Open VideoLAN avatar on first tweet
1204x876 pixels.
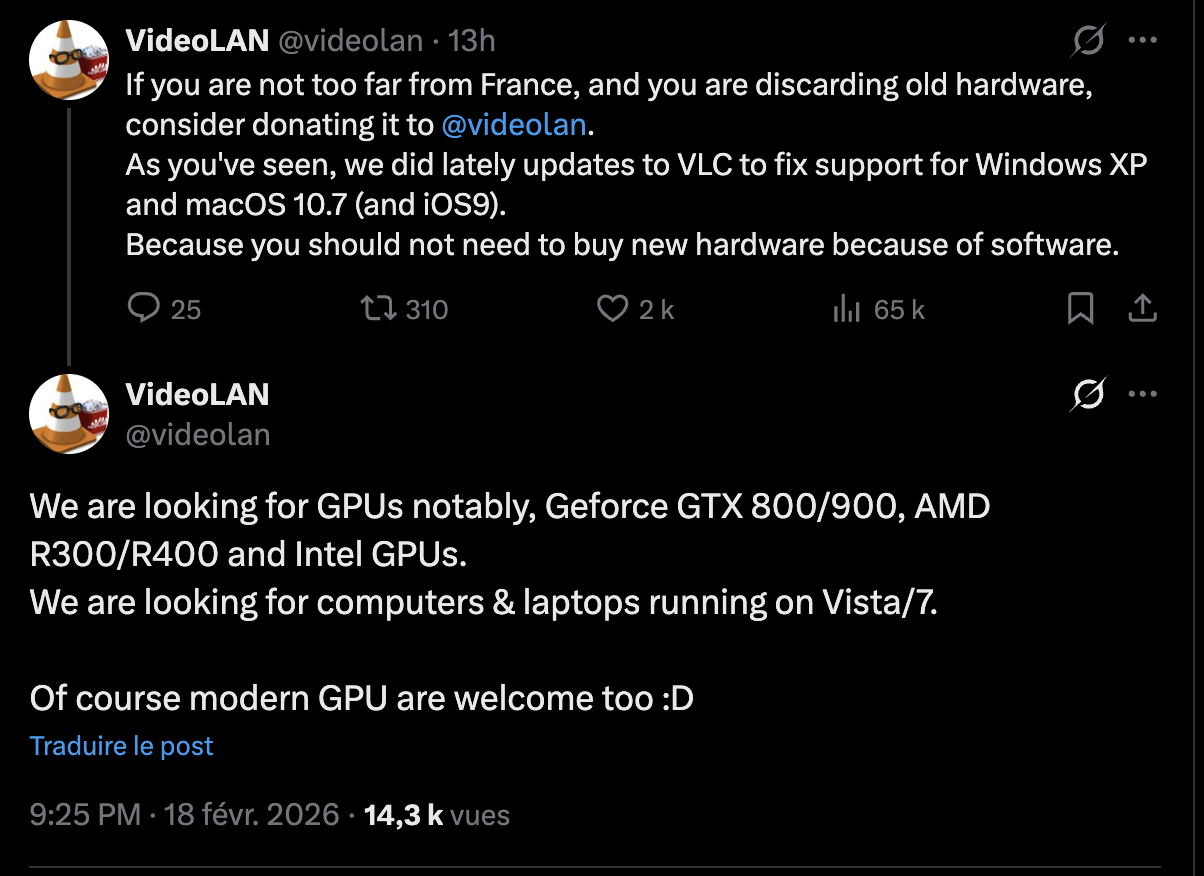pyautogui.click(x=68, y=58)
